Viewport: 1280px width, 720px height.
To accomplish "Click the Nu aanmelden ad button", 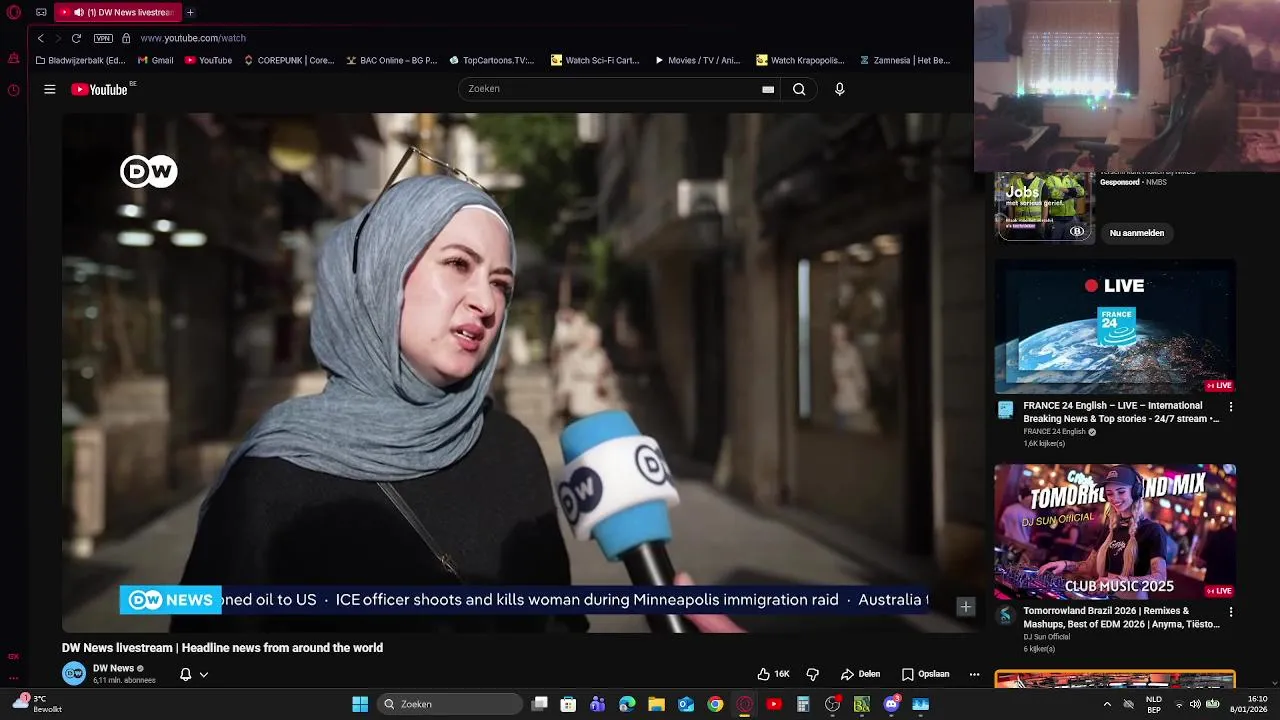I will pyautogui.click(x=1137, y=233).
